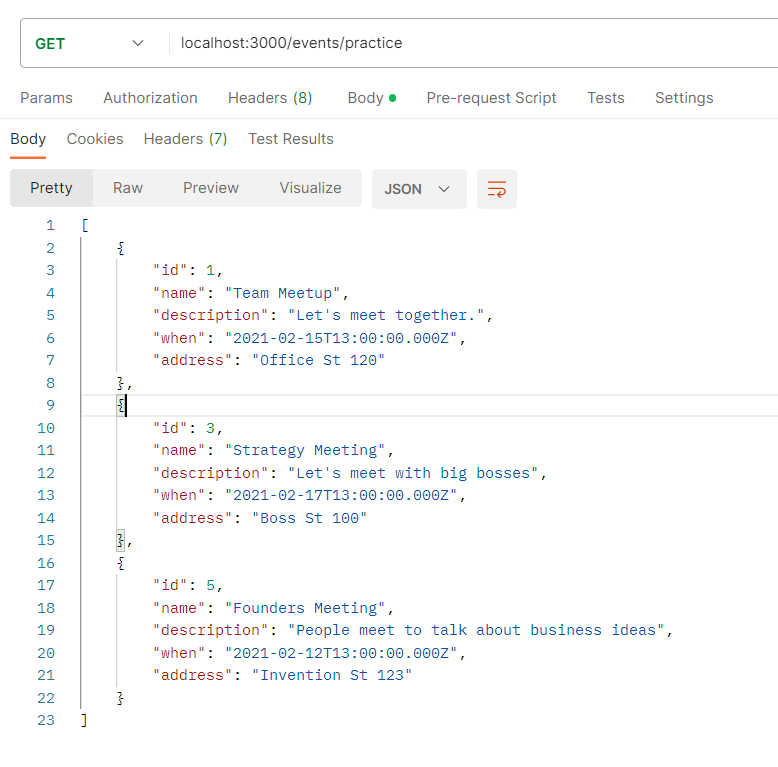Open the JSON format dropdown

tap(418, 189)
